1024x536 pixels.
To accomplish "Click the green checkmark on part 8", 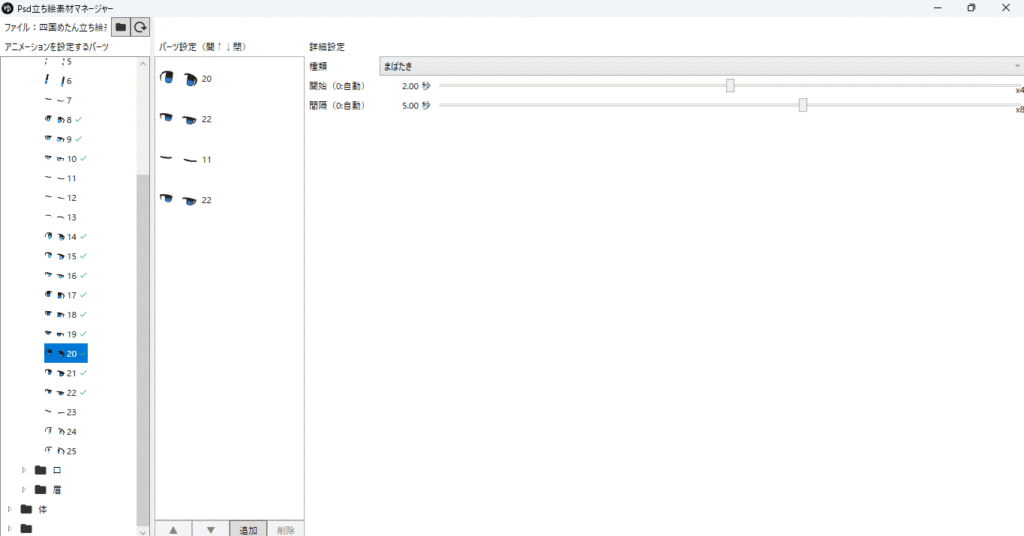I will (x=78, y=119).
